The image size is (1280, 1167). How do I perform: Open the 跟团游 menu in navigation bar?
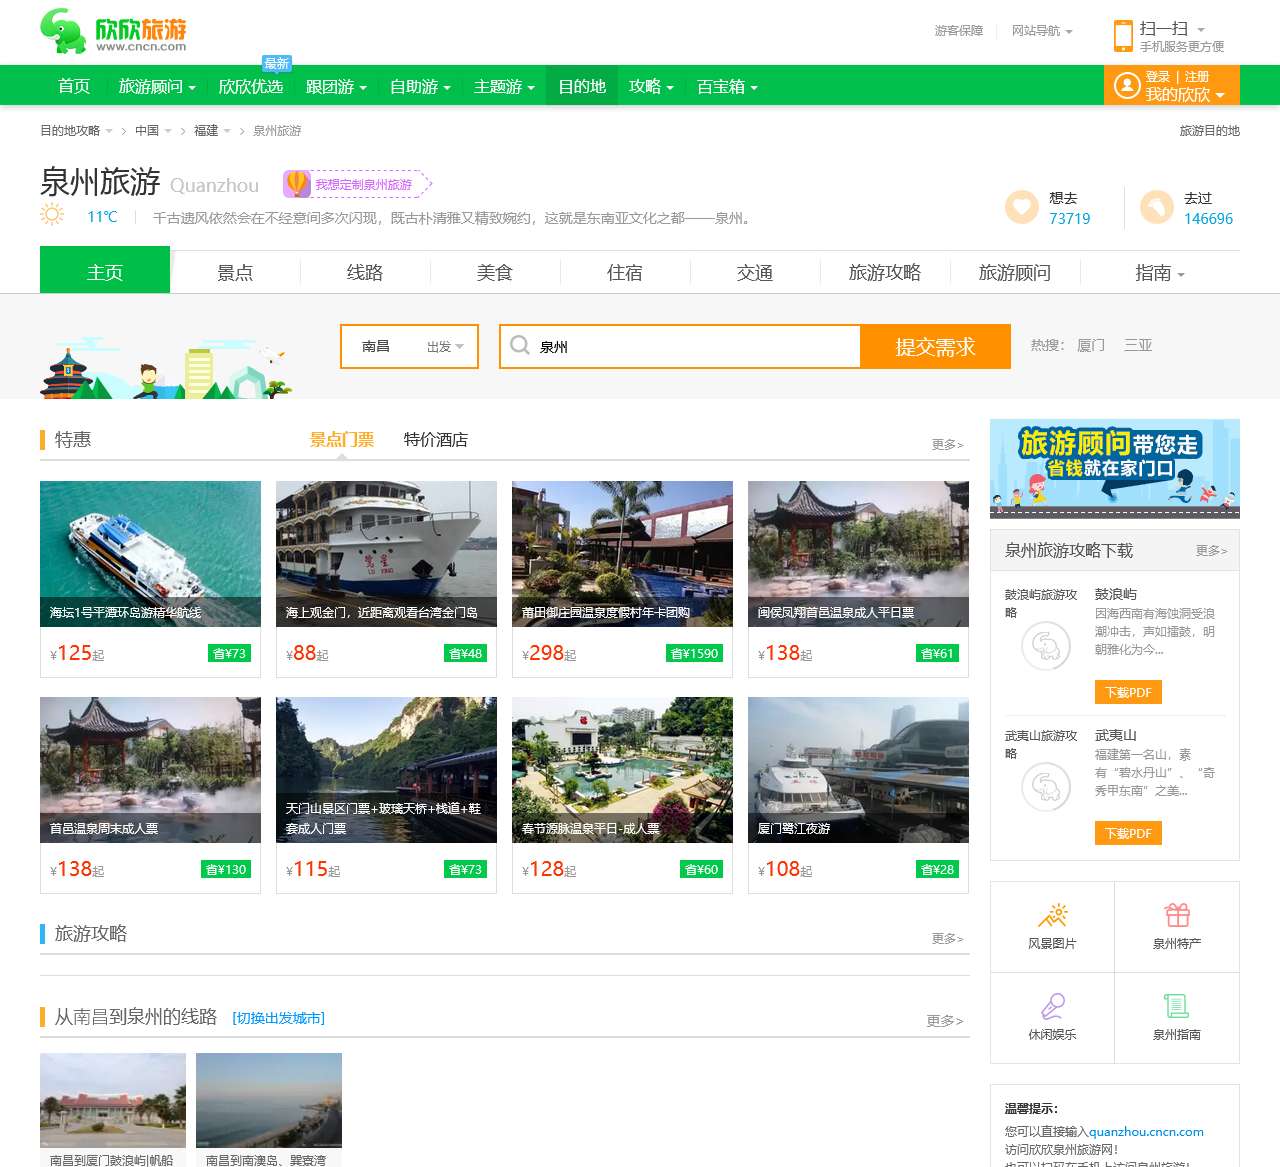tap(335, 87)
